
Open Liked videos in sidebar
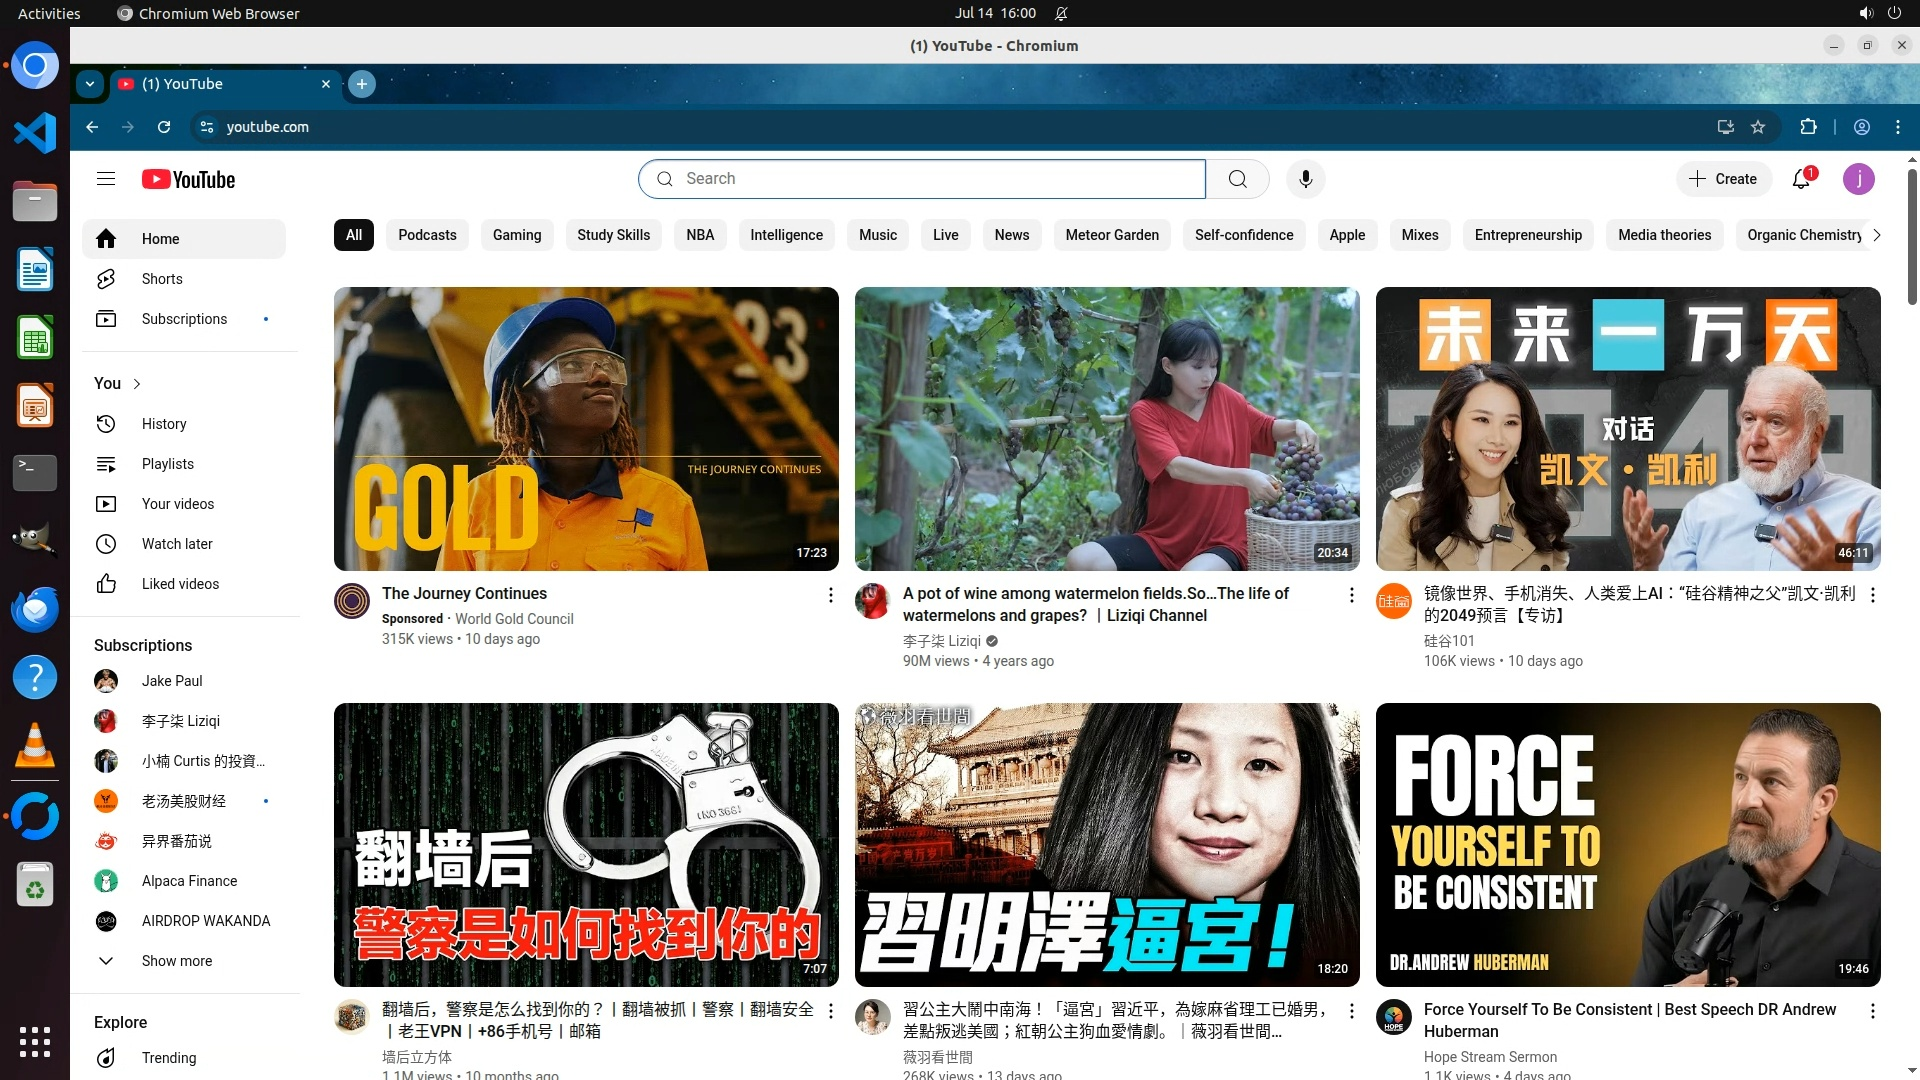pyautogui.click(x=180, y=584)
